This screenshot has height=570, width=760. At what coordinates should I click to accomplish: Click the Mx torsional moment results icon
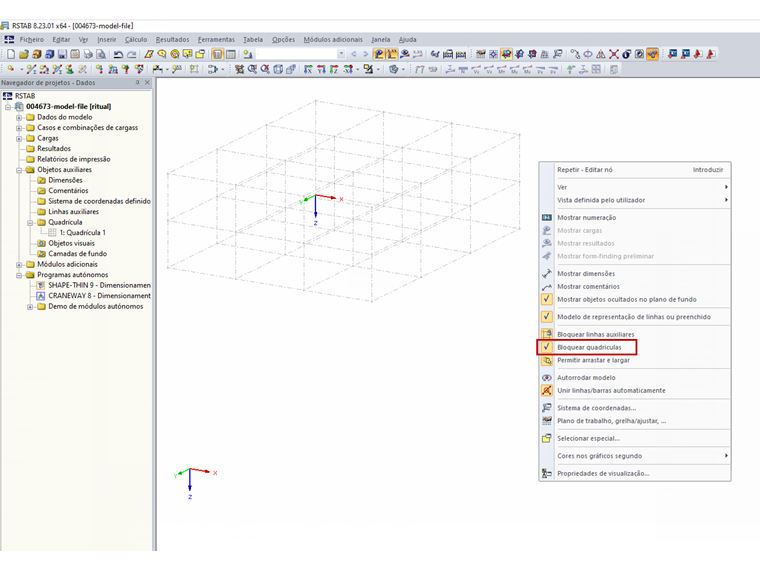(x=502, y=69)
